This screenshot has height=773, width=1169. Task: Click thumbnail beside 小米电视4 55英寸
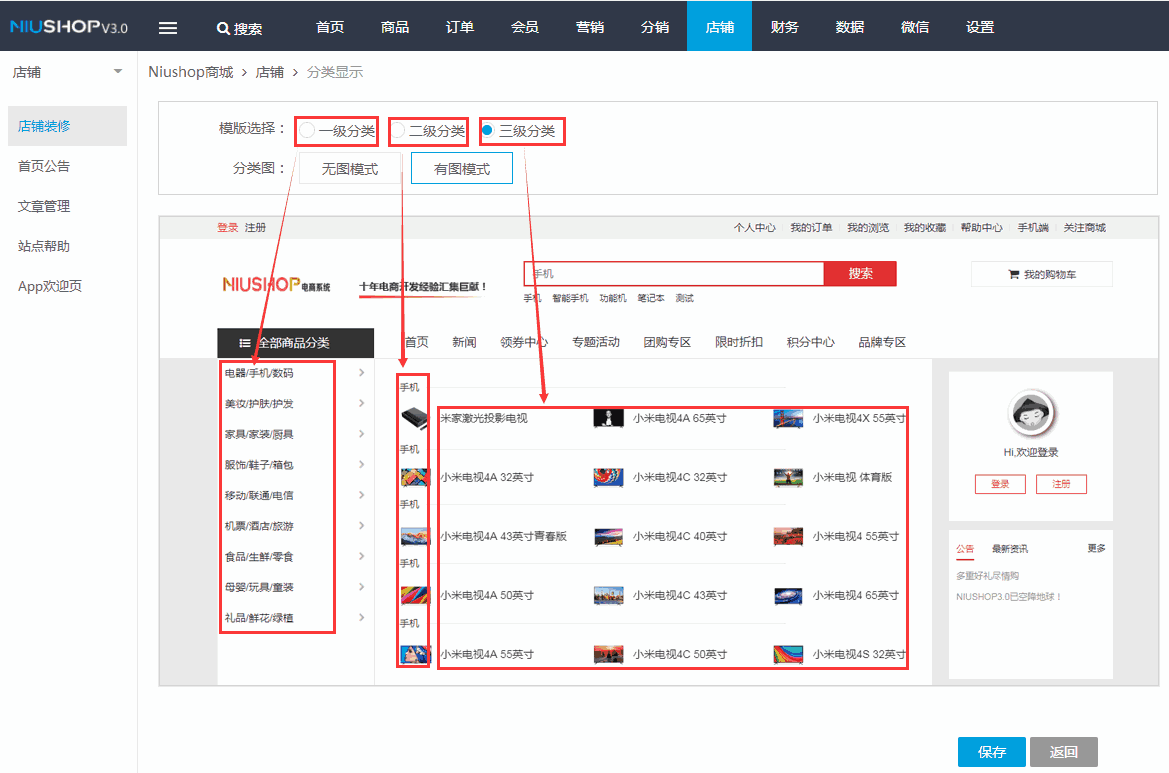pos(788,536)
